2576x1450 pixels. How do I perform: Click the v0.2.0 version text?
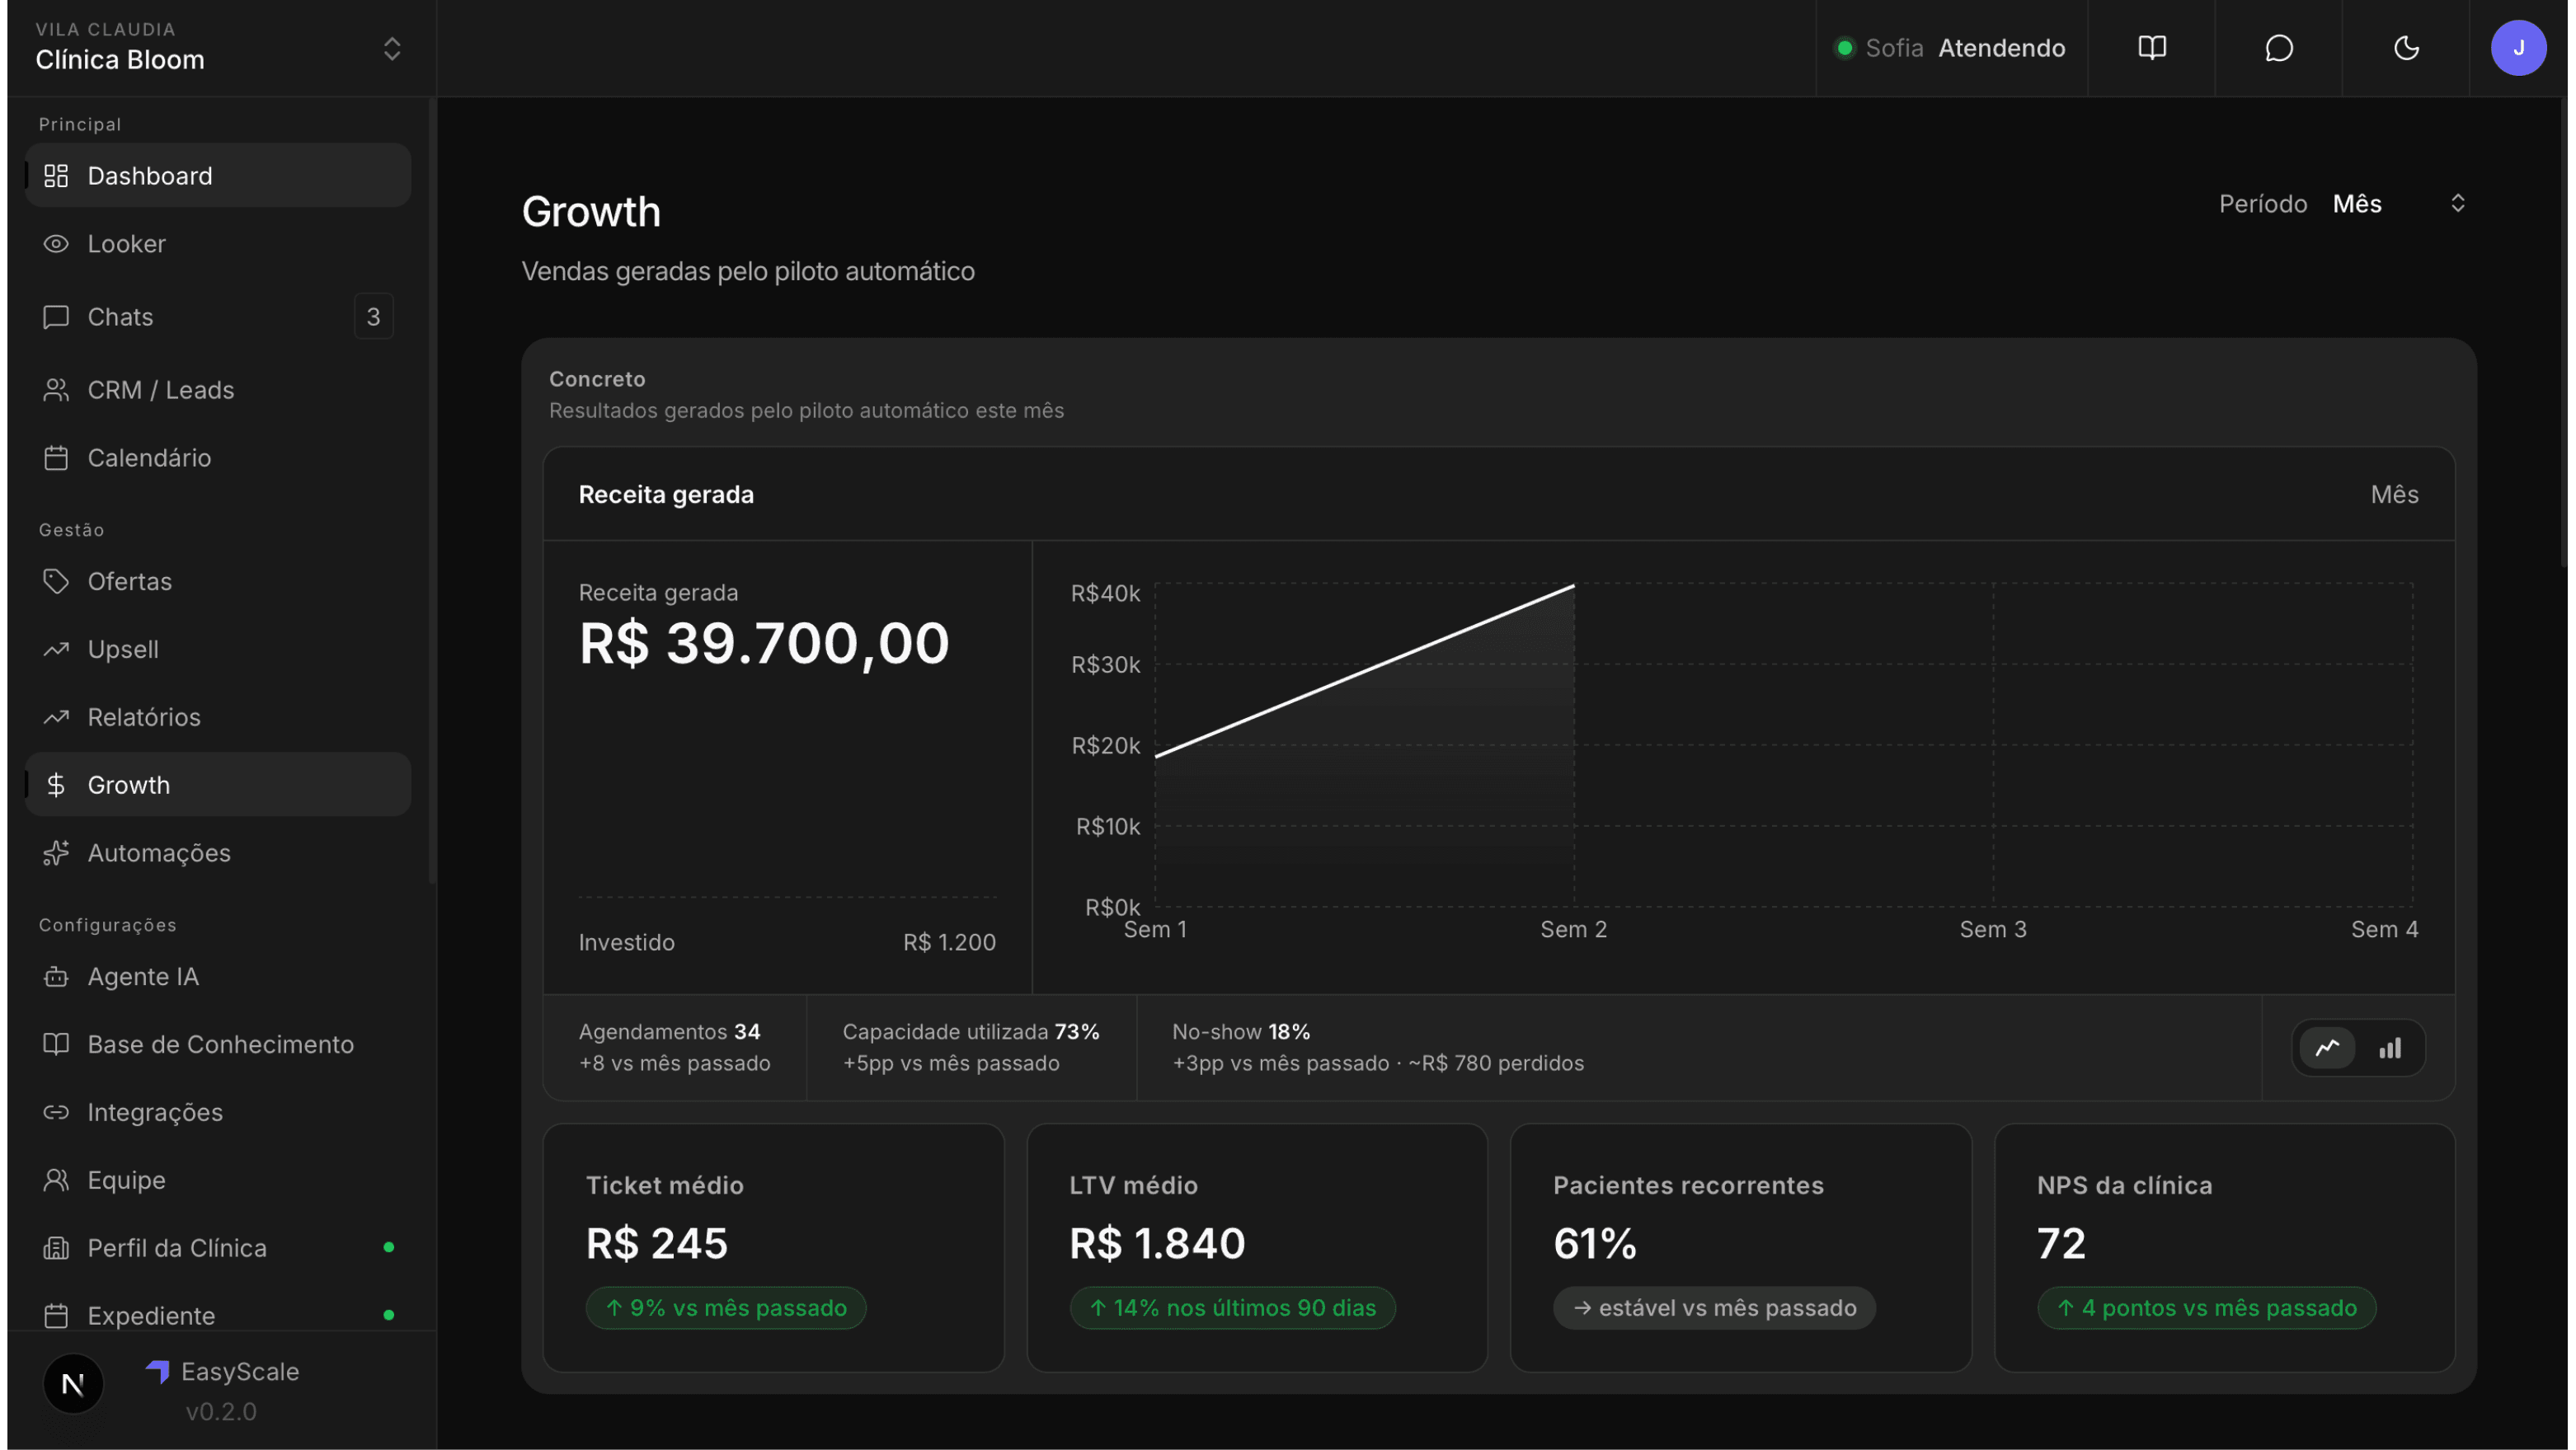[221, 1412]
